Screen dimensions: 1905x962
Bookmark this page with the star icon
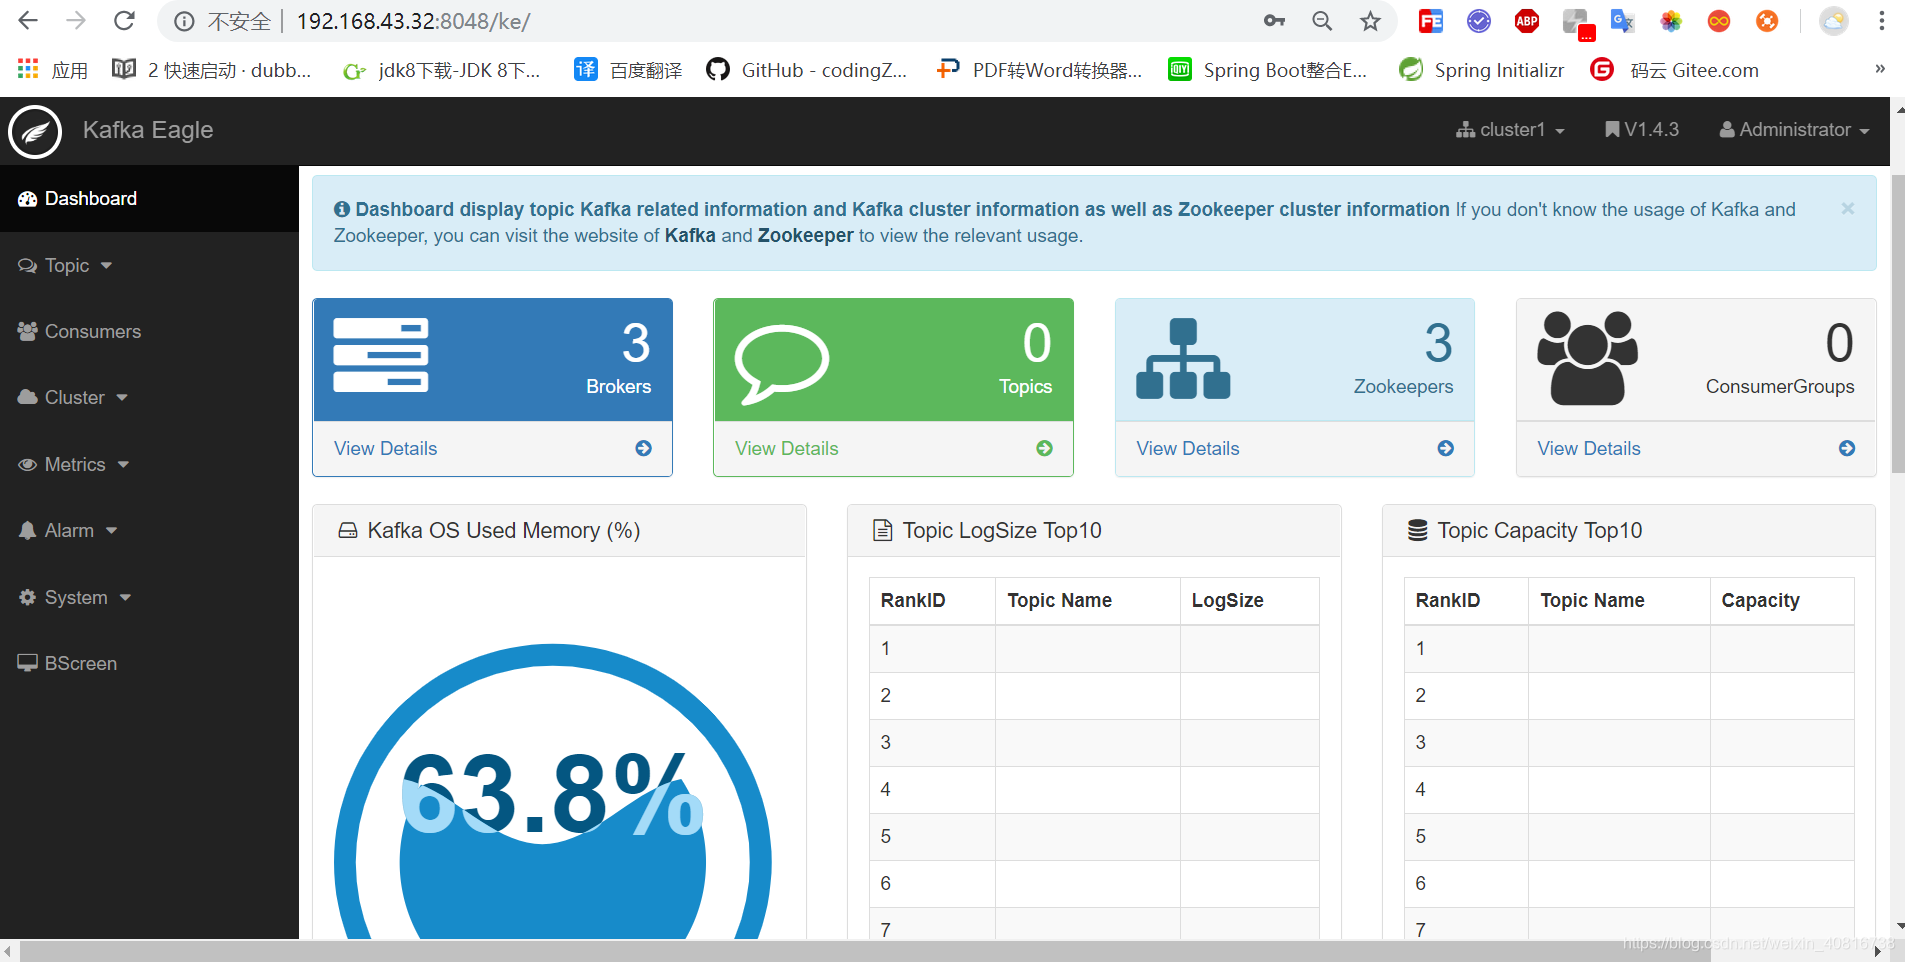(1370, 21)
